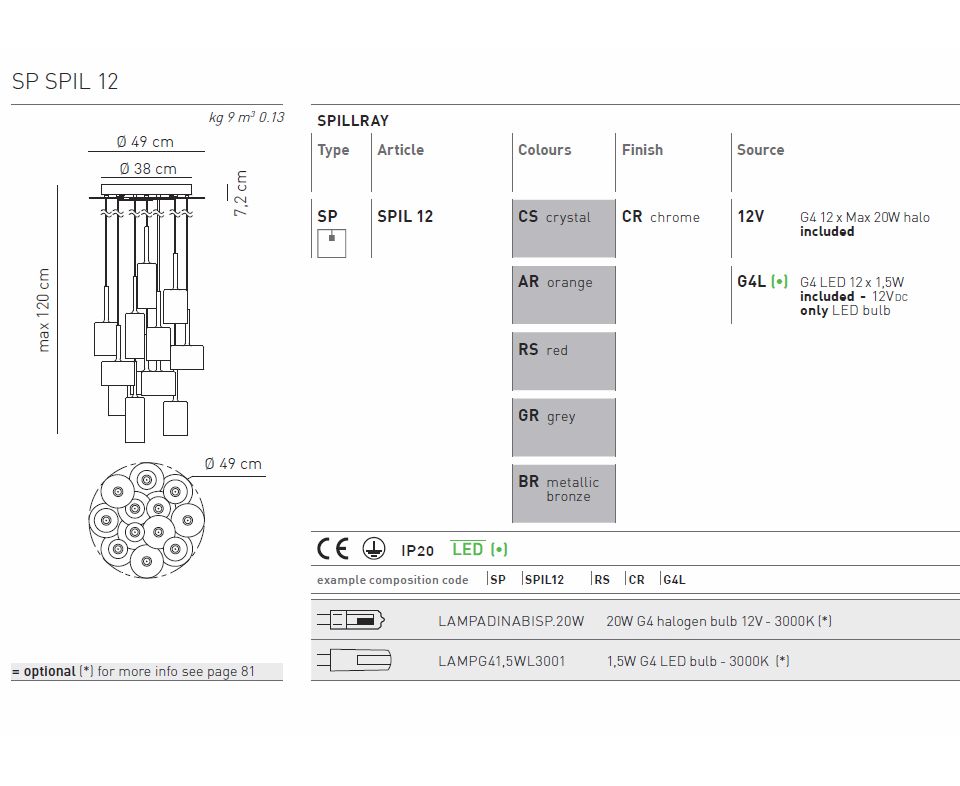
Task: Click the SP suspension type icon
Action: pos(331,243)
